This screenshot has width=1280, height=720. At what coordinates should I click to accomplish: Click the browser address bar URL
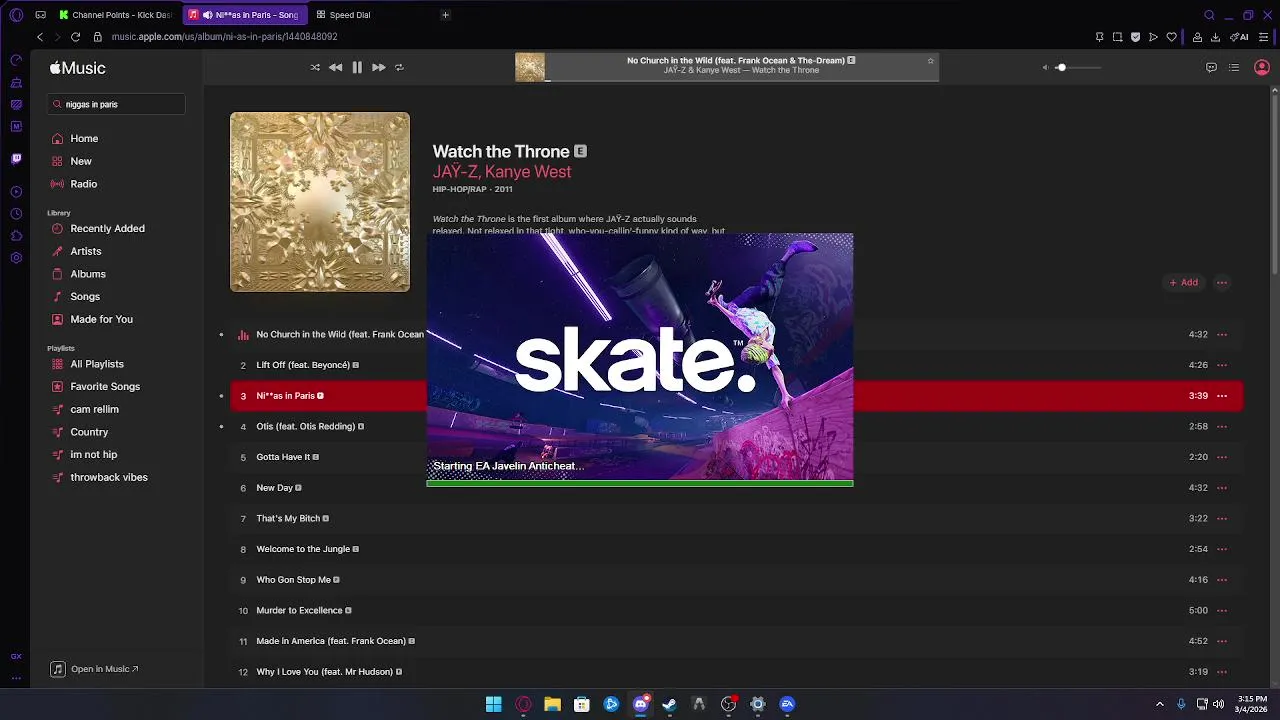click(x=224, y=37)
